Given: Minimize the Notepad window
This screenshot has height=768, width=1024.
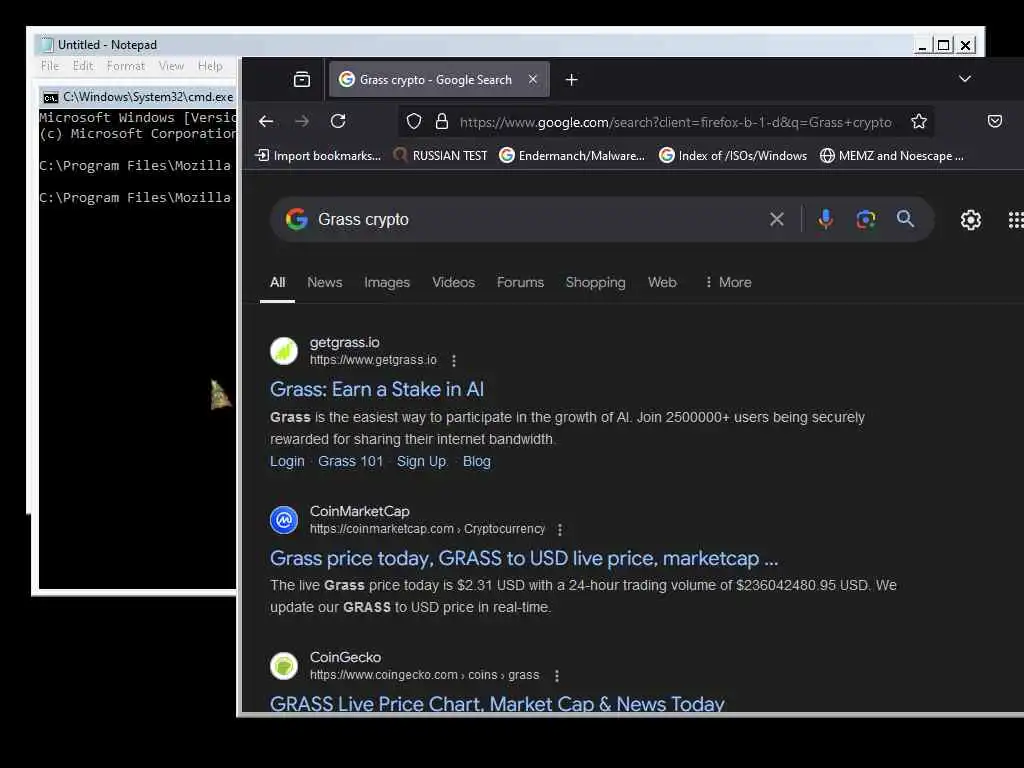Looking at the screenshot, I should [x=922, y=45].
